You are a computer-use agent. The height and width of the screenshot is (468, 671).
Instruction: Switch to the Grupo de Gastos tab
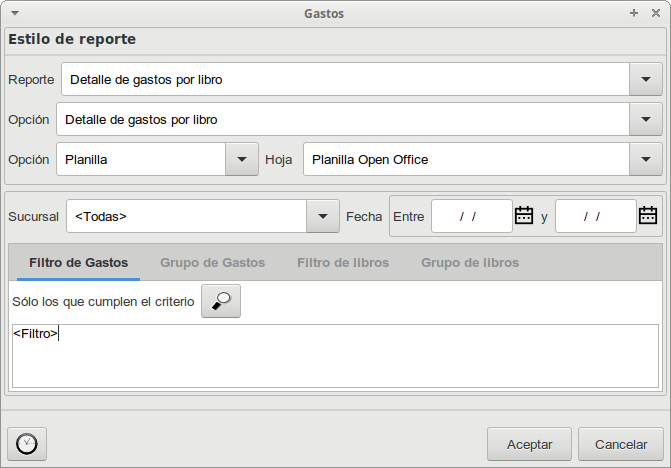coord(213,263)
